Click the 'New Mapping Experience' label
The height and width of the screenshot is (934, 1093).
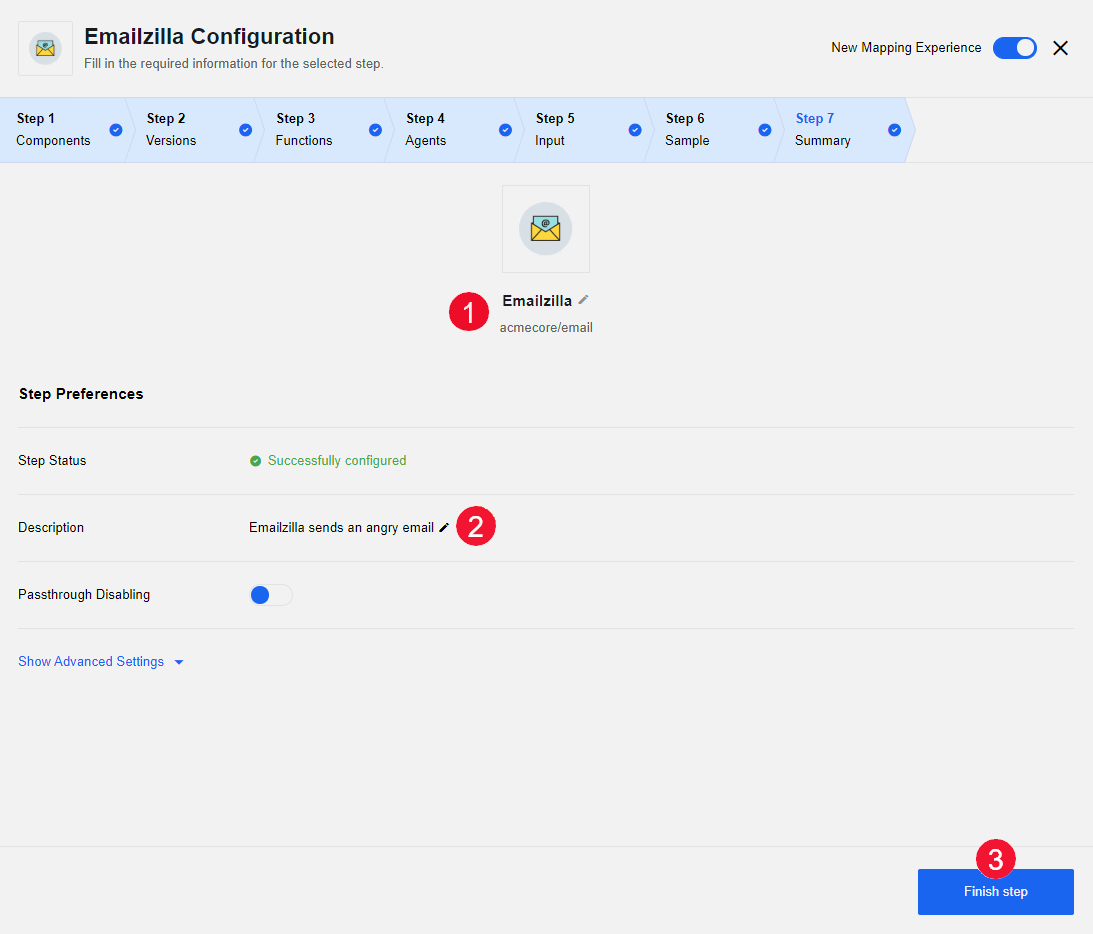click(906, 47)
